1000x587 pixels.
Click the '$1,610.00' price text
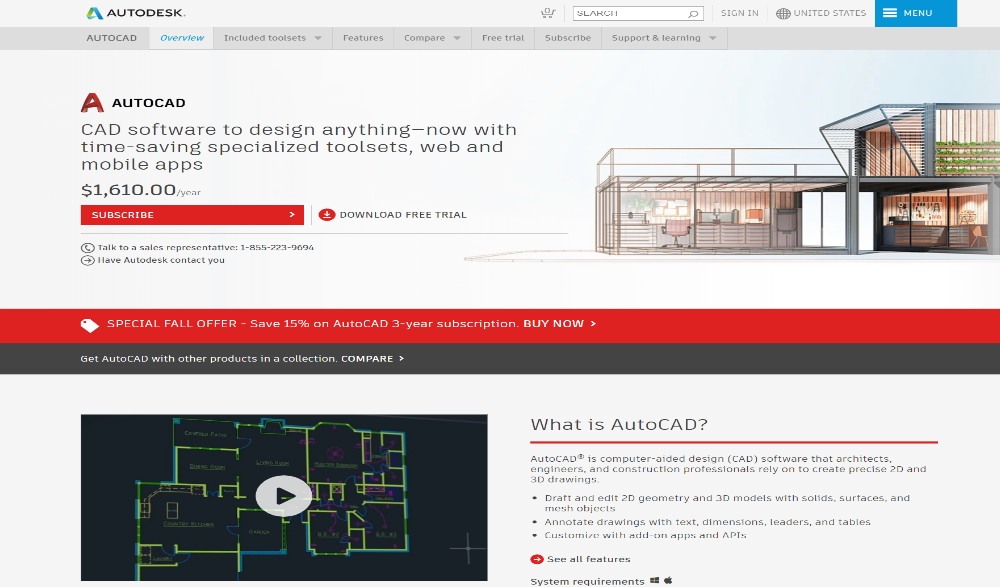click(x=128, y=190)
